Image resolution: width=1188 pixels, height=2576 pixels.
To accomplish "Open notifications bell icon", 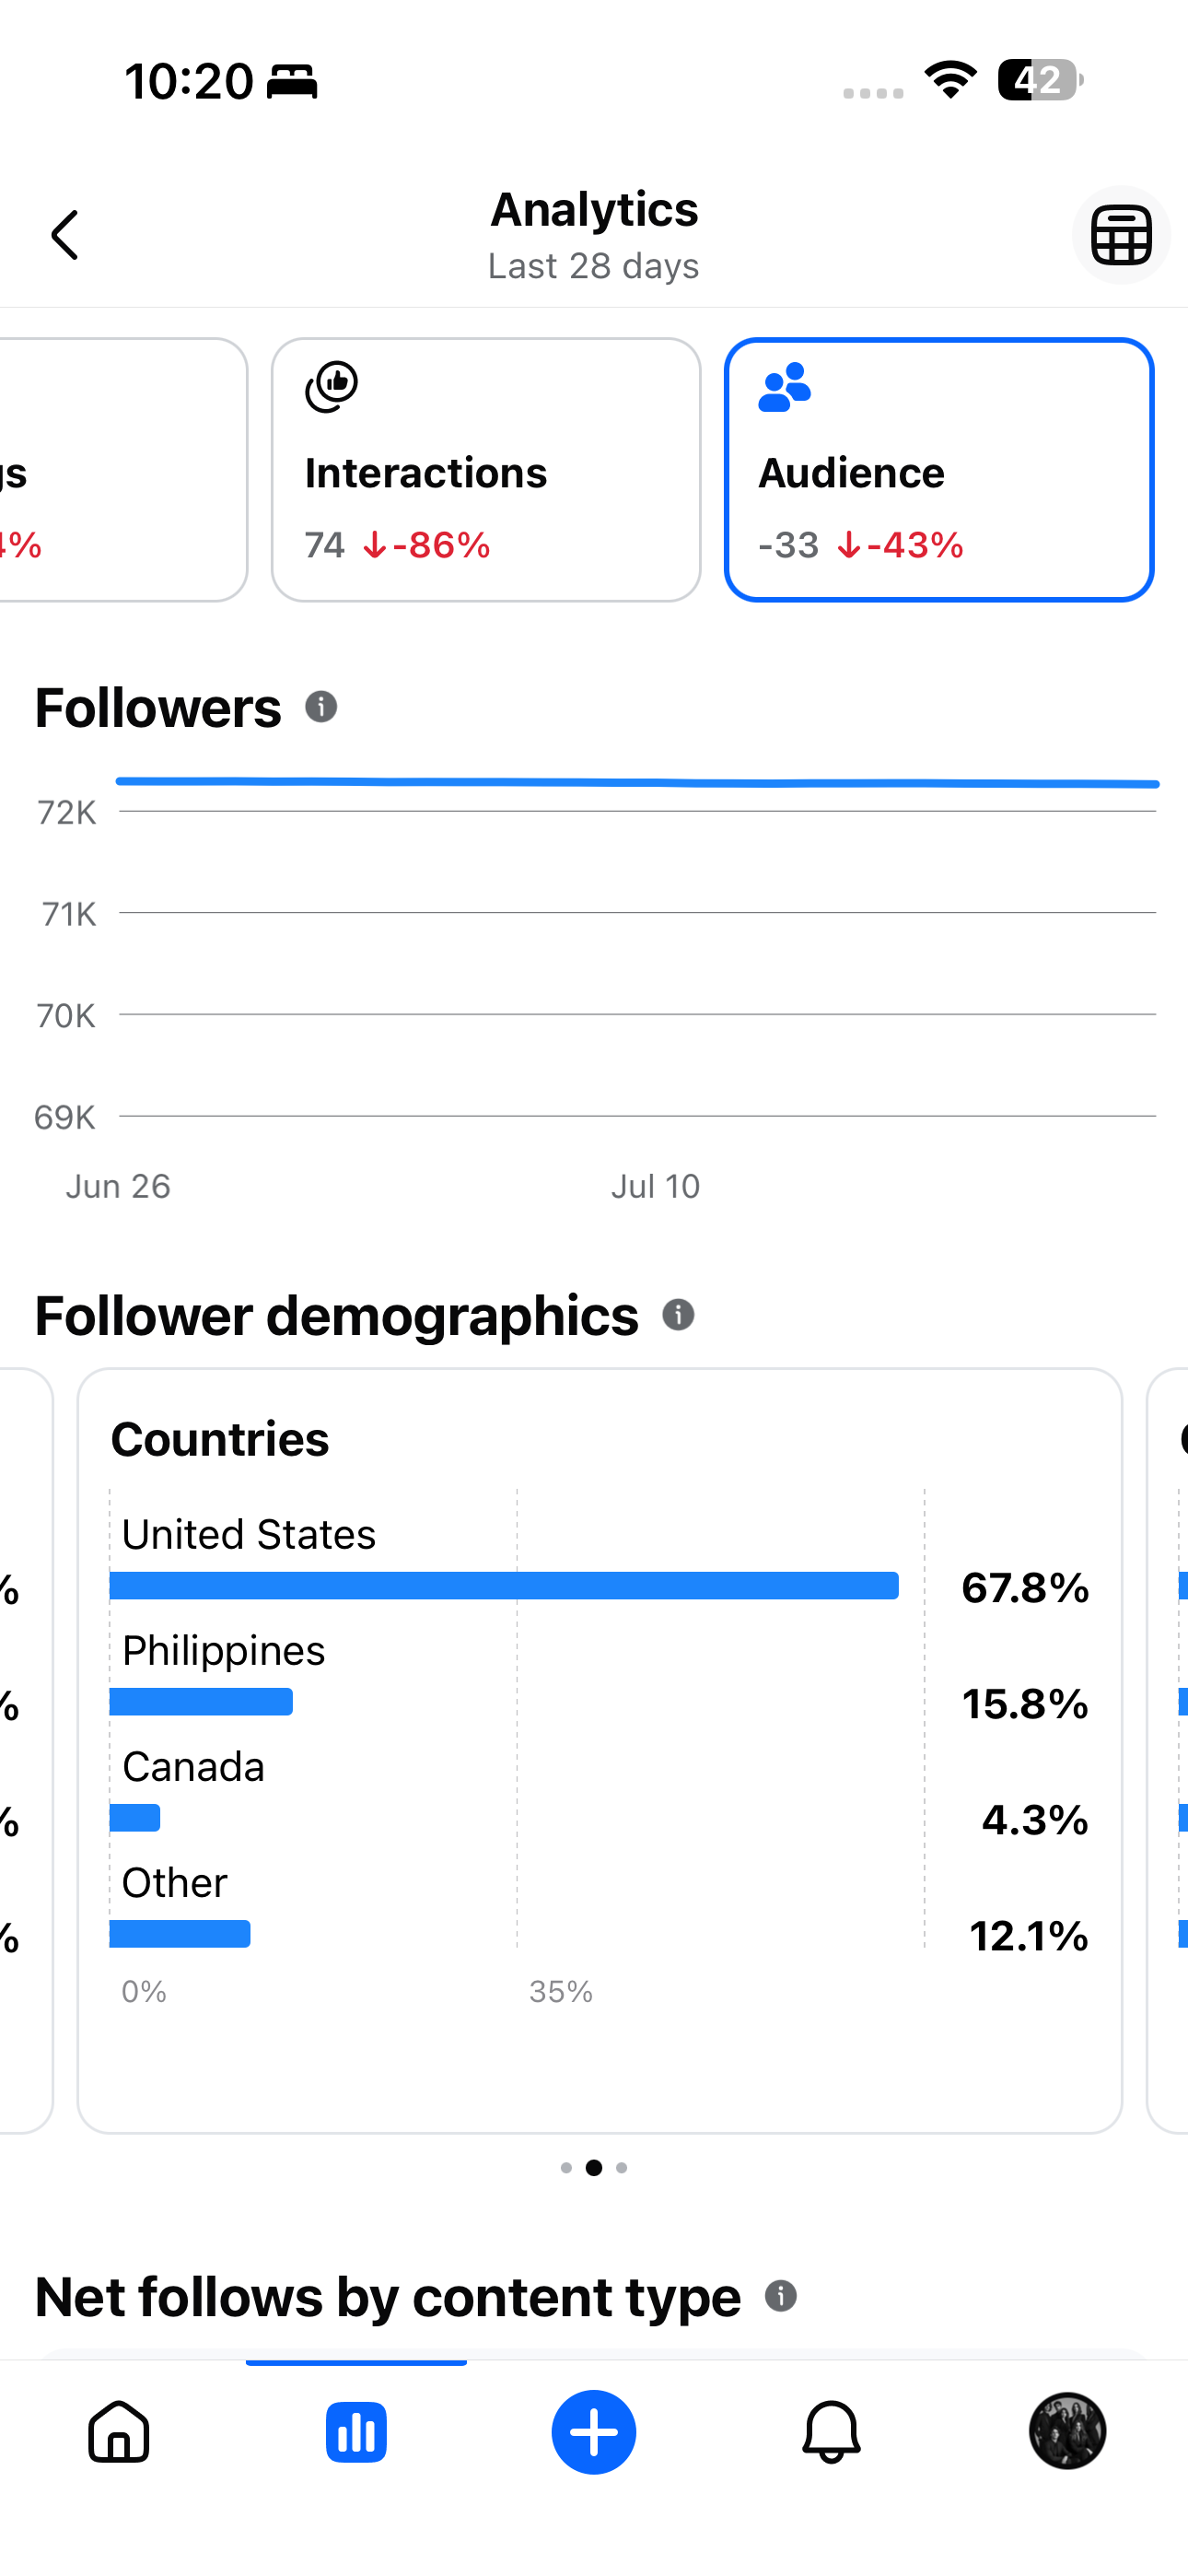I will [831, 2432].
